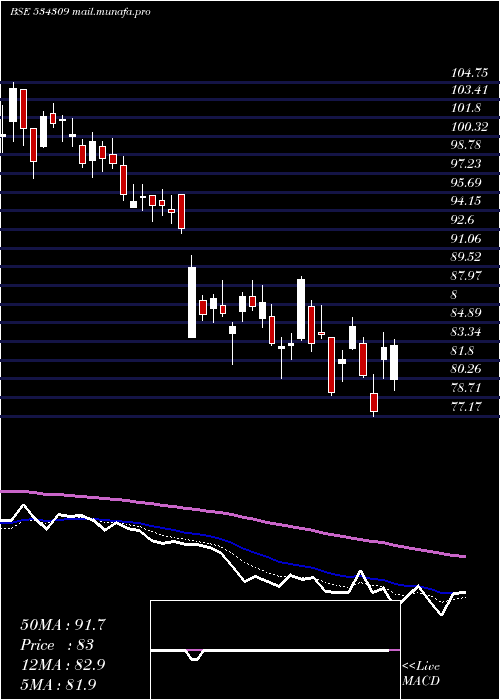Select the 84.89 price axis label
500x700 pixels.
[x=467, y=312]
